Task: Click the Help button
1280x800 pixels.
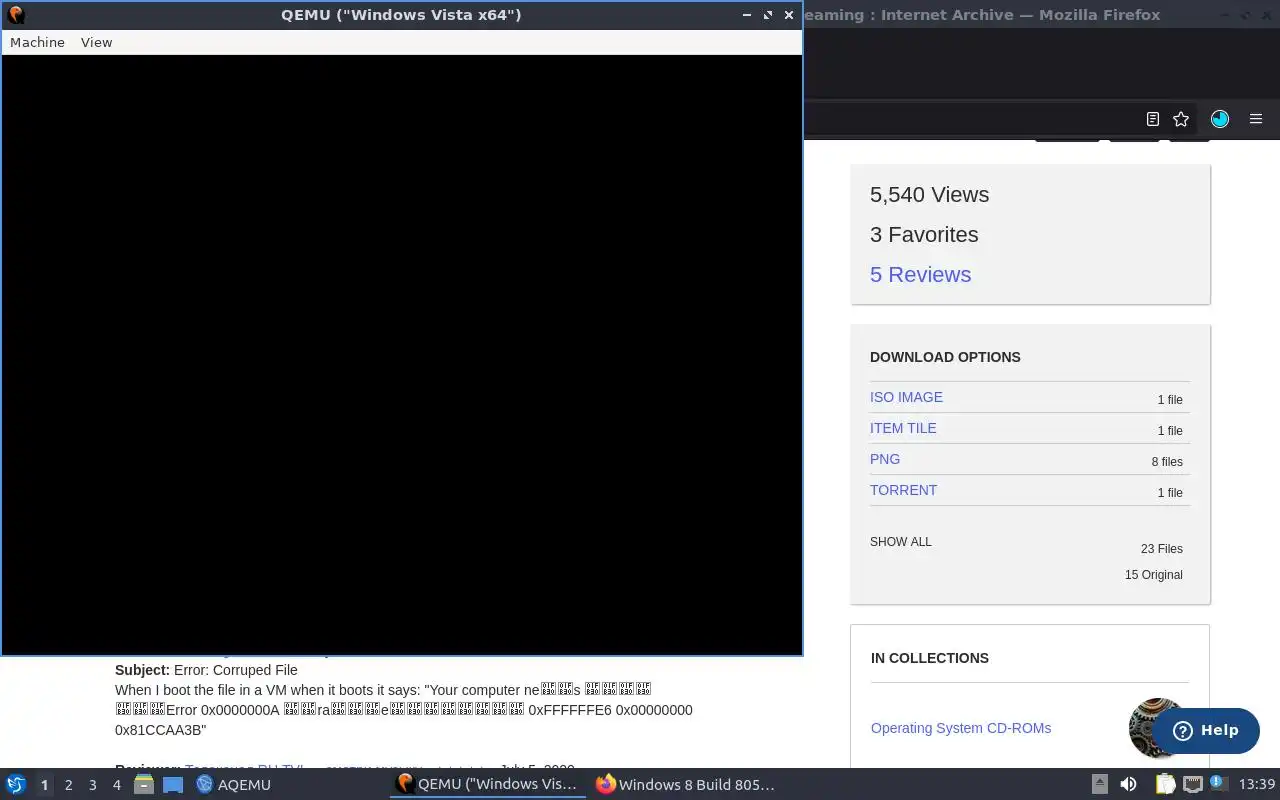Action: tap(1205, 730)
